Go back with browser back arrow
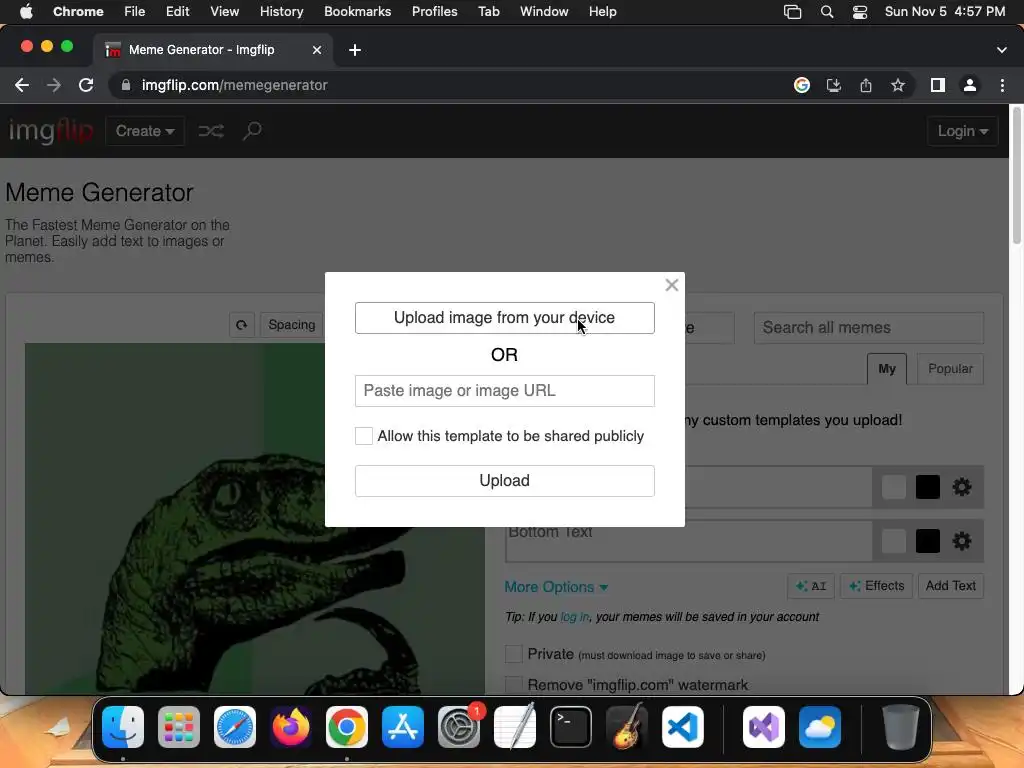Image resolution: width=1024 pixels, height=768 pixels. coord(22,86)
